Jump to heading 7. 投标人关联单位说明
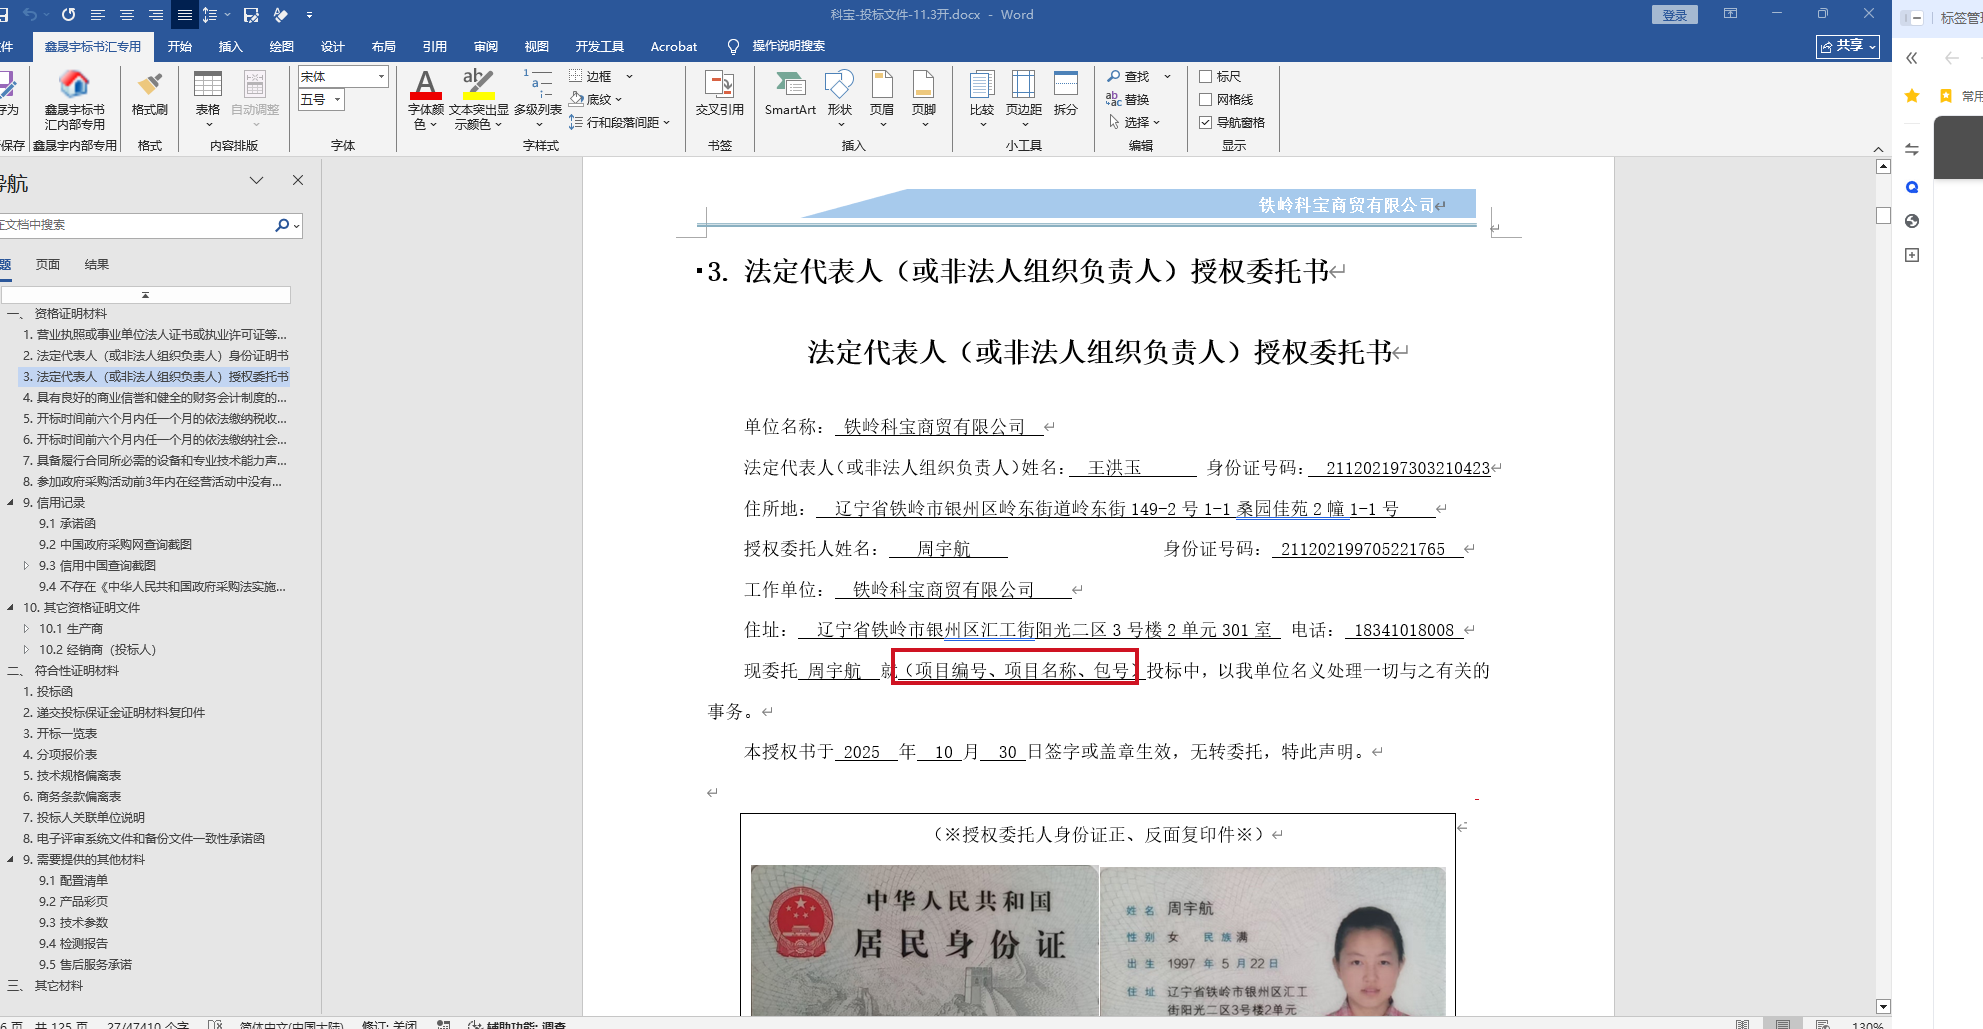Image resolution: width=1983 pixels, height=1029 pixels. point(85,818)
